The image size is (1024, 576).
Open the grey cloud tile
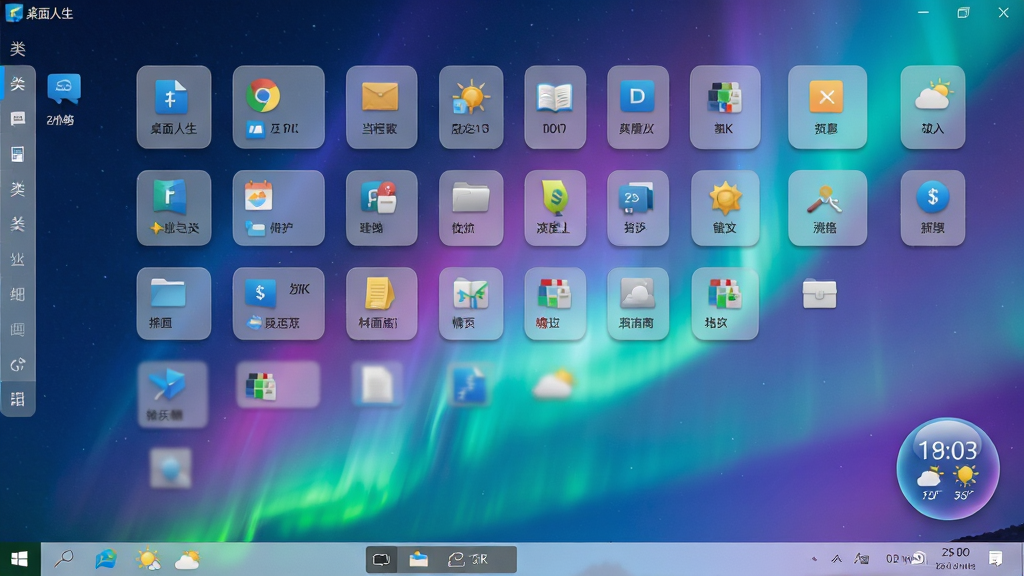pos(637,303)
